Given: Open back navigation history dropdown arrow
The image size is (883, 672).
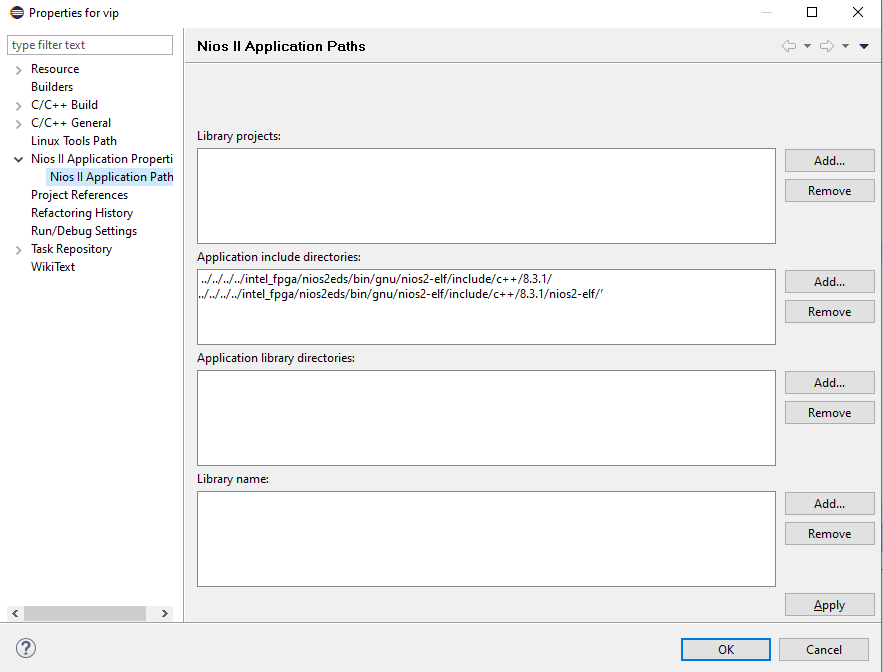Looking at the screenshot, I should [807, 46].
